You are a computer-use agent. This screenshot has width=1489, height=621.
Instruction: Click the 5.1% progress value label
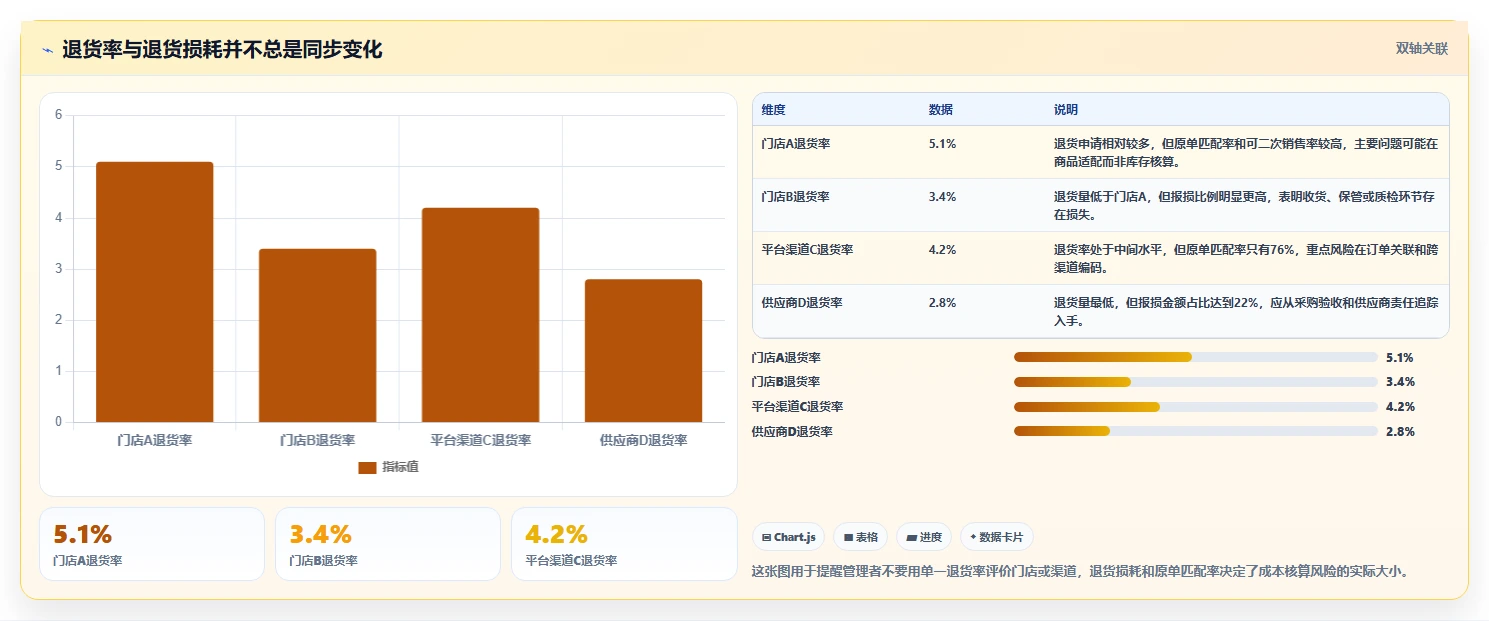(x=1400, y=357)
